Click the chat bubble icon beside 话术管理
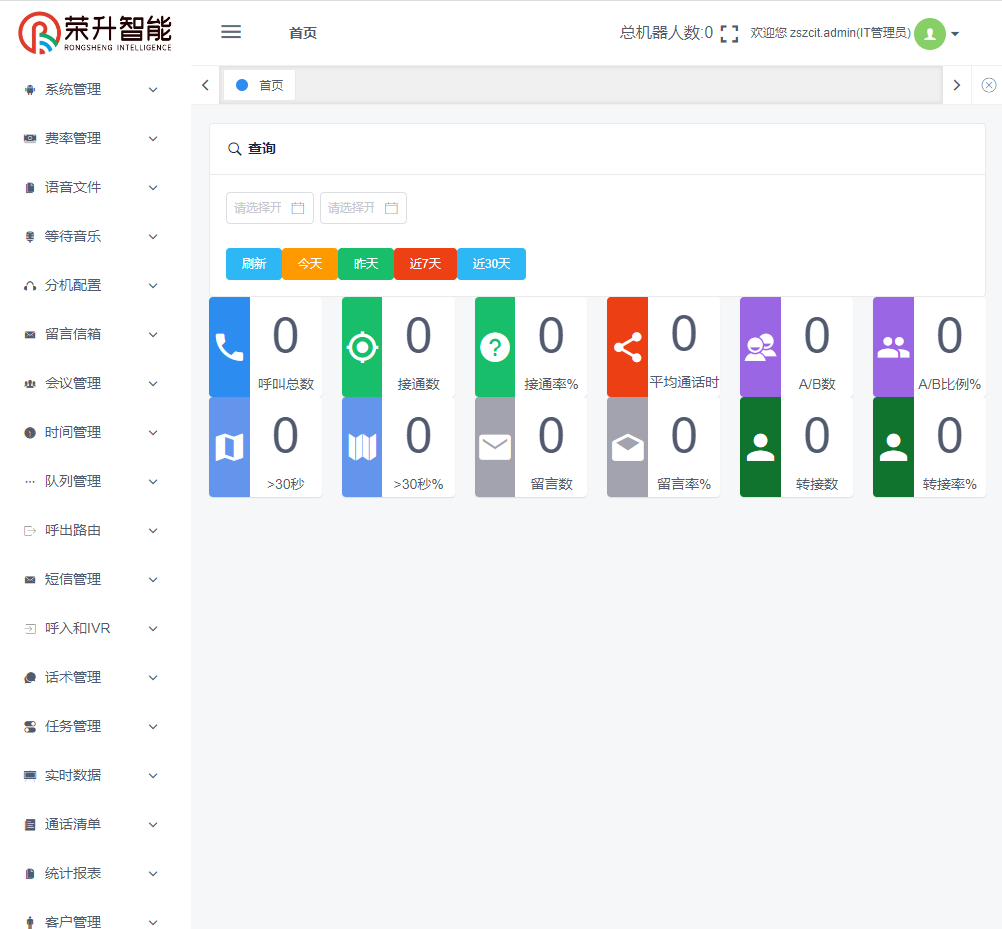The image size is (1002, 929). pos(29,678)
